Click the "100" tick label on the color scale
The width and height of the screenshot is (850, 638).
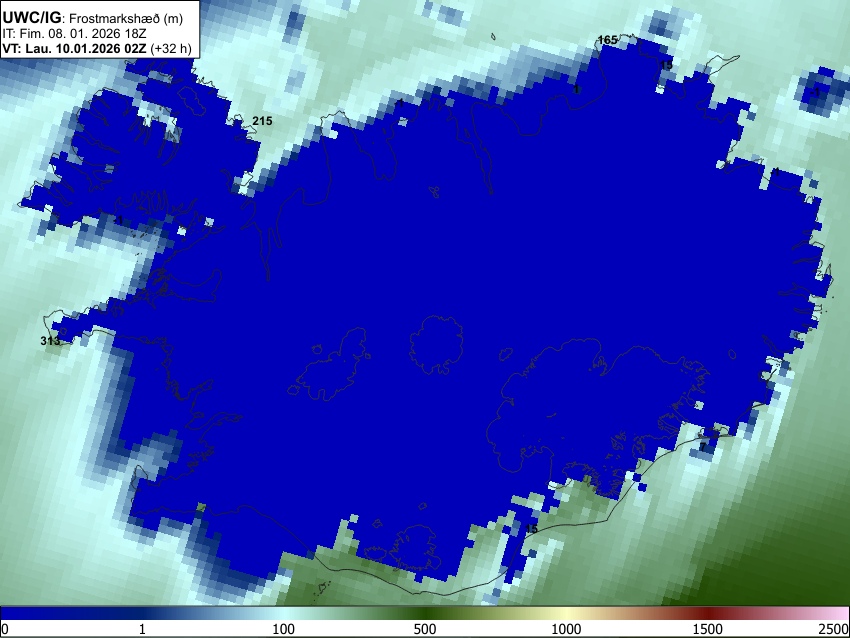(x=283, y=629)
